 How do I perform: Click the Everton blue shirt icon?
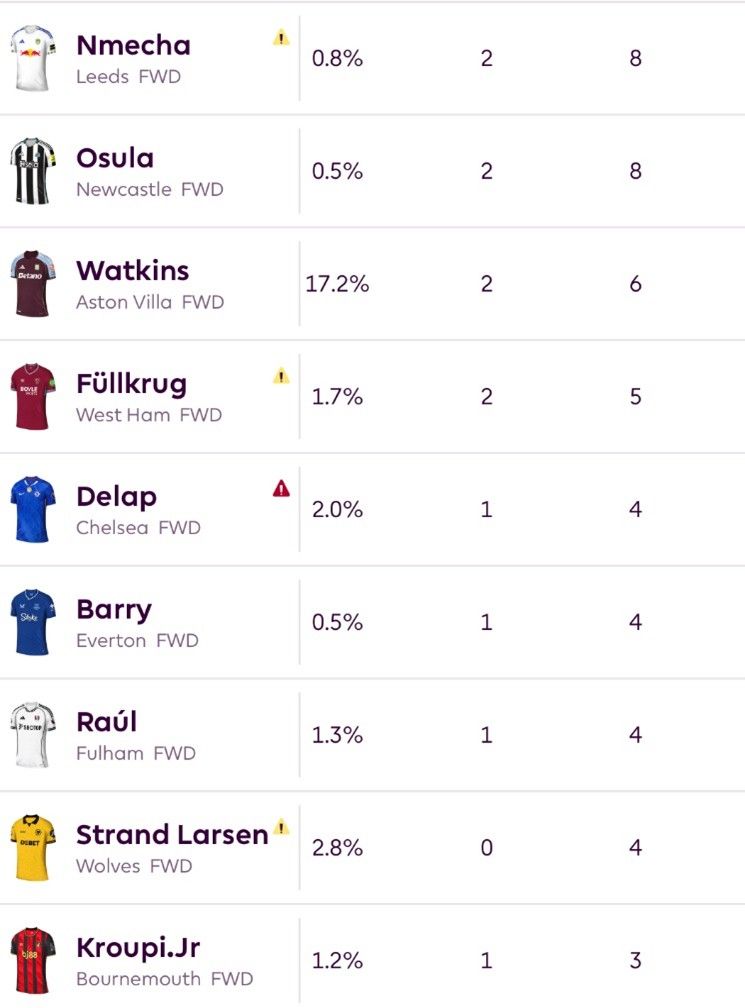[x=33, y=622]
